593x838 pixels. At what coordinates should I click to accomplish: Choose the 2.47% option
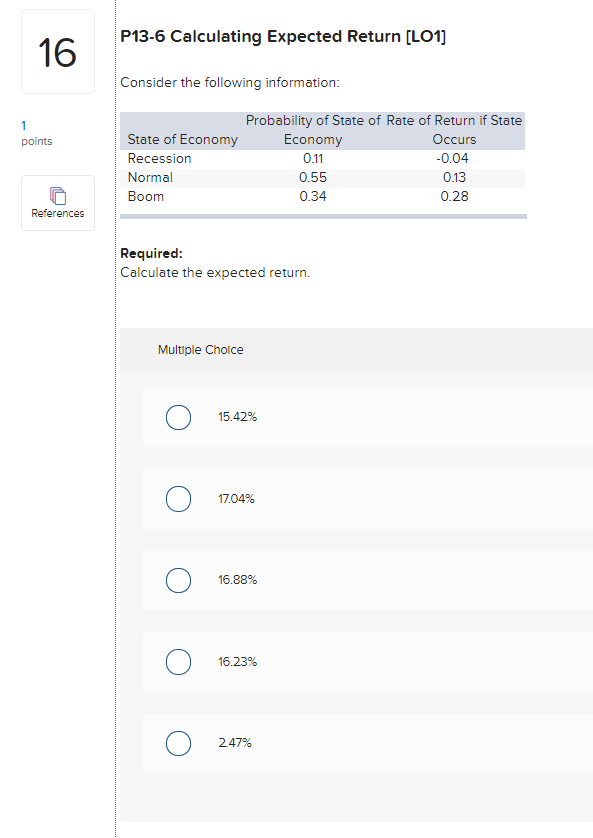click(178, 743)
